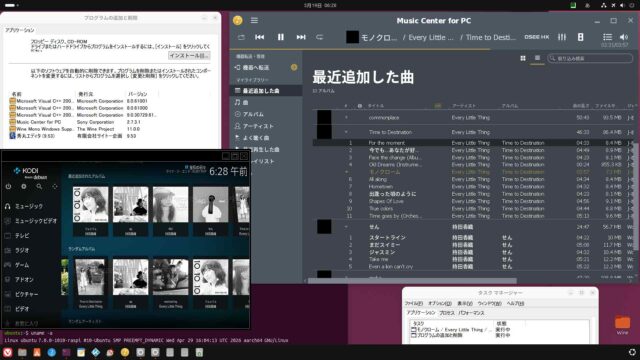Select プログラムの追加と削除 task row
The image size is (640, 360).
(x=461, y=336)
